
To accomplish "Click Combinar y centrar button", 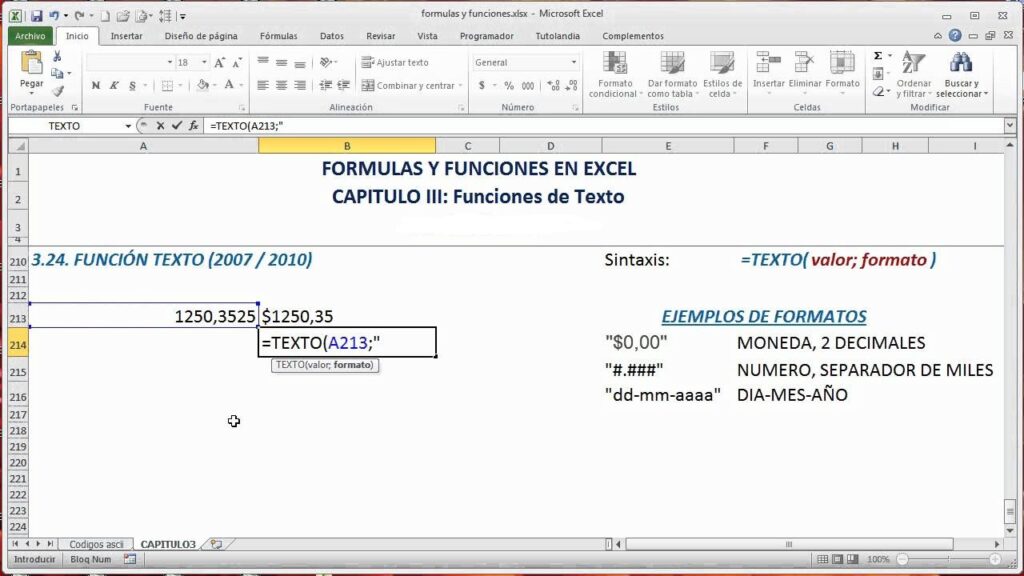I will pos(411,86).
